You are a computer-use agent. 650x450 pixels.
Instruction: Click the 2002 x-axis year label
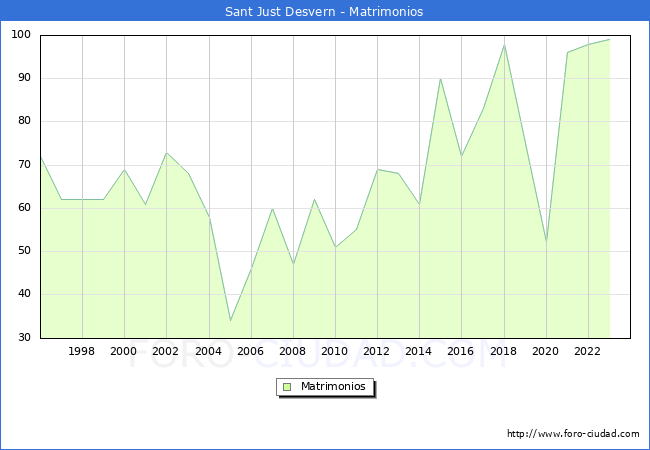tap(166, 351)
